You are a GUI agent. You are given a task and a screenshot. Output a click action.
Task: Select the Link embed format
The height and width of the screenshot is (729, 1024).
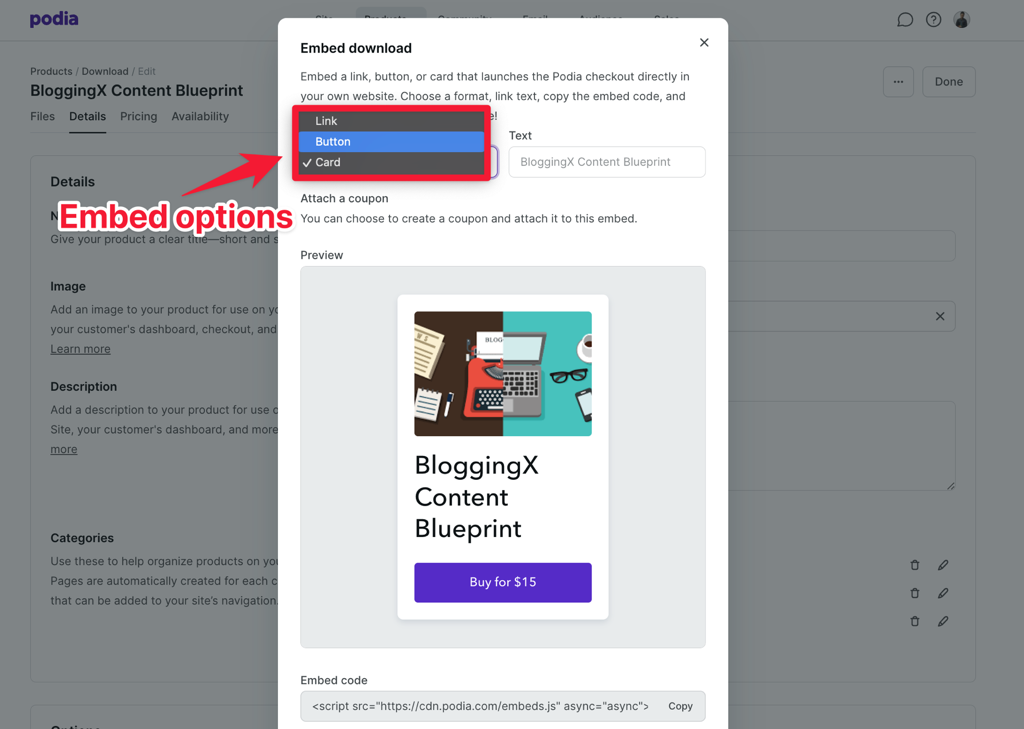[390, 120]
